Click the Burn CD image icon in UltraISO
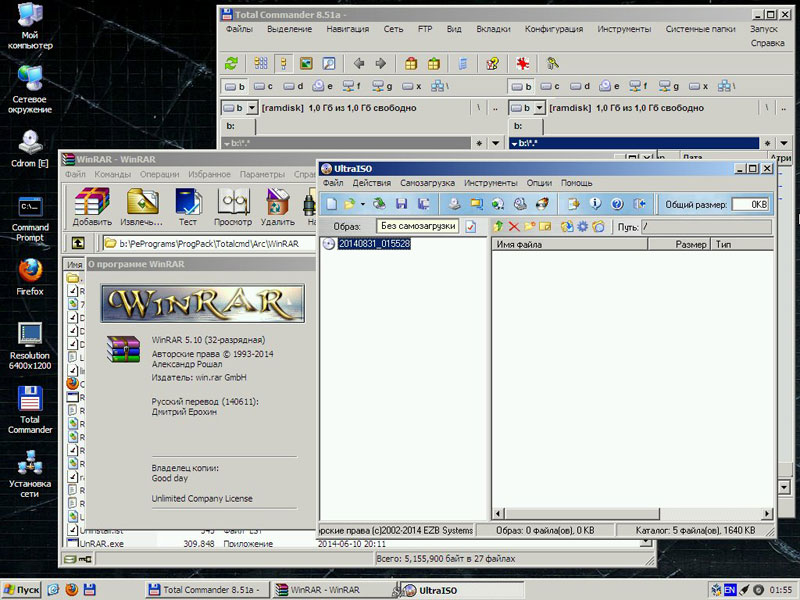This screenshot has width=800, height=600. 542,204
